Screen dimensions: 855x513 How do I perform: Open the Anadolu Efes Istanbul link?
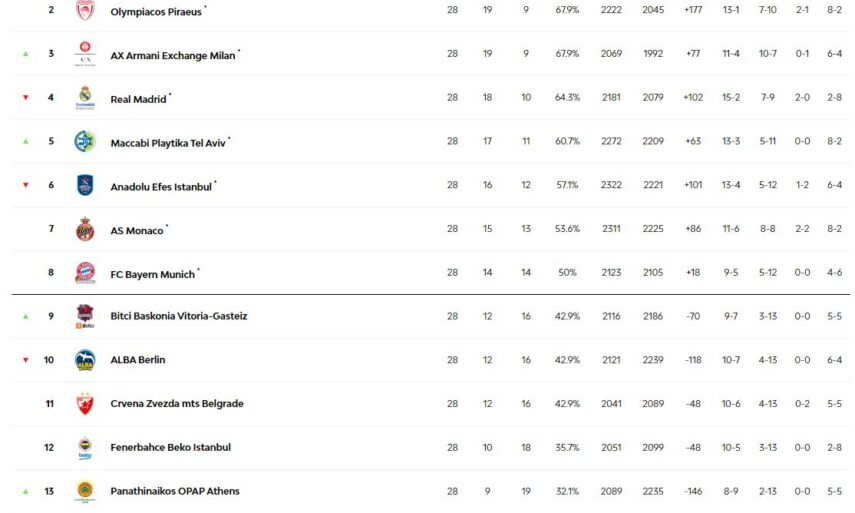click(161, 186)
